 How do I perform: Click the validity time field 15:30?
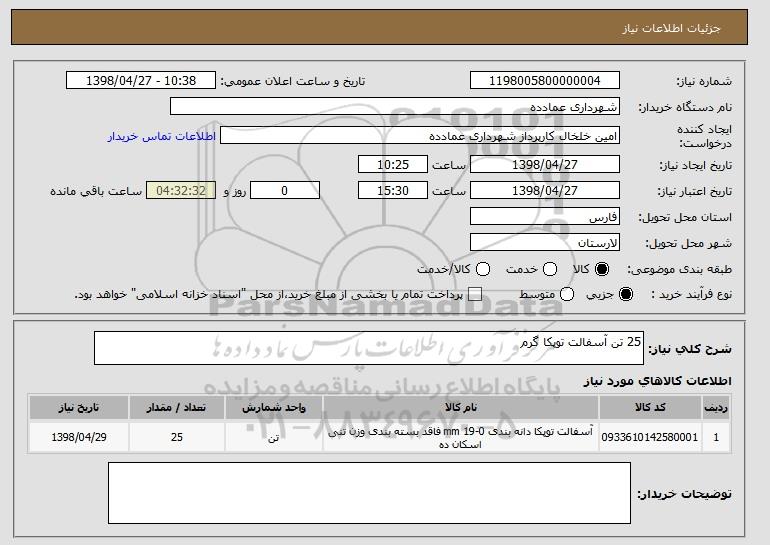393,191
